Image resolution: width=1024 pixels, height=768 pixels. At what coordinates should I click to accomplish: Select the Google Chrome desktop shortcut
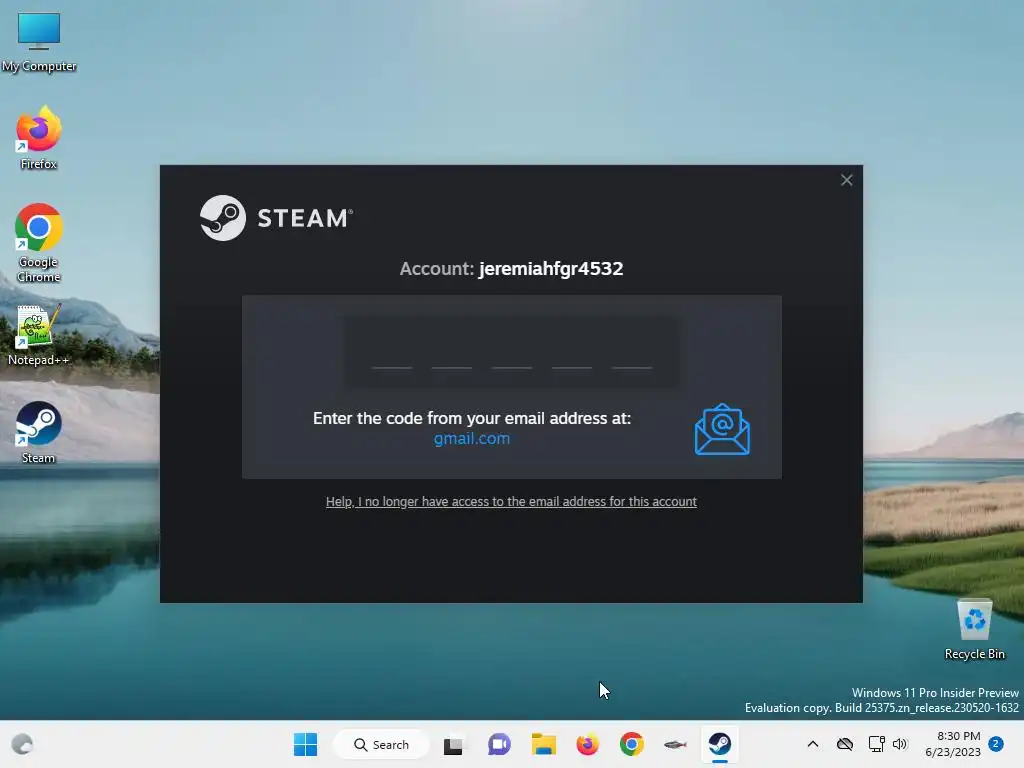point(39,243)
